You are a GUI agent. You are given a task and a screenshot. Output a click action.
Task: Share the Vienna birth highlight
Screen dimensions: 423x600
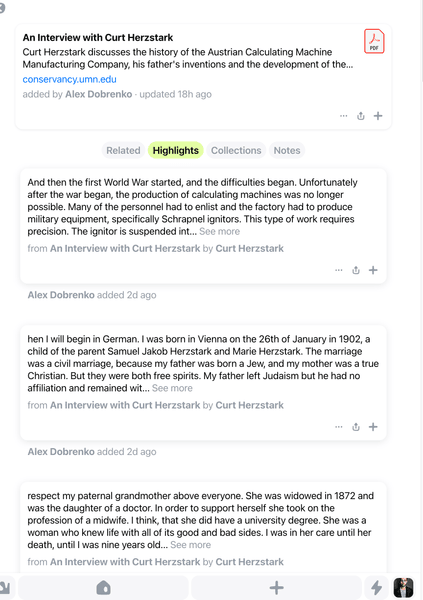pyautogui.click(x=356, y=427)
